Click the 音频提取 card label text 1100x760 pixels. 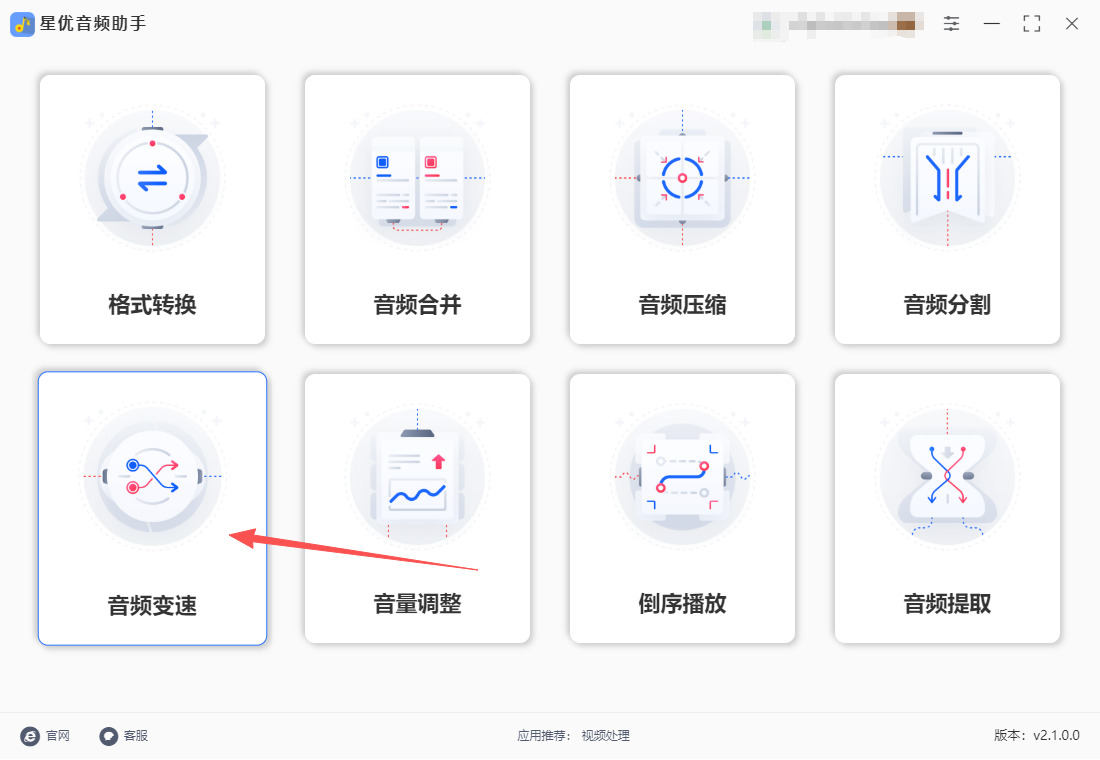point(947,604)
